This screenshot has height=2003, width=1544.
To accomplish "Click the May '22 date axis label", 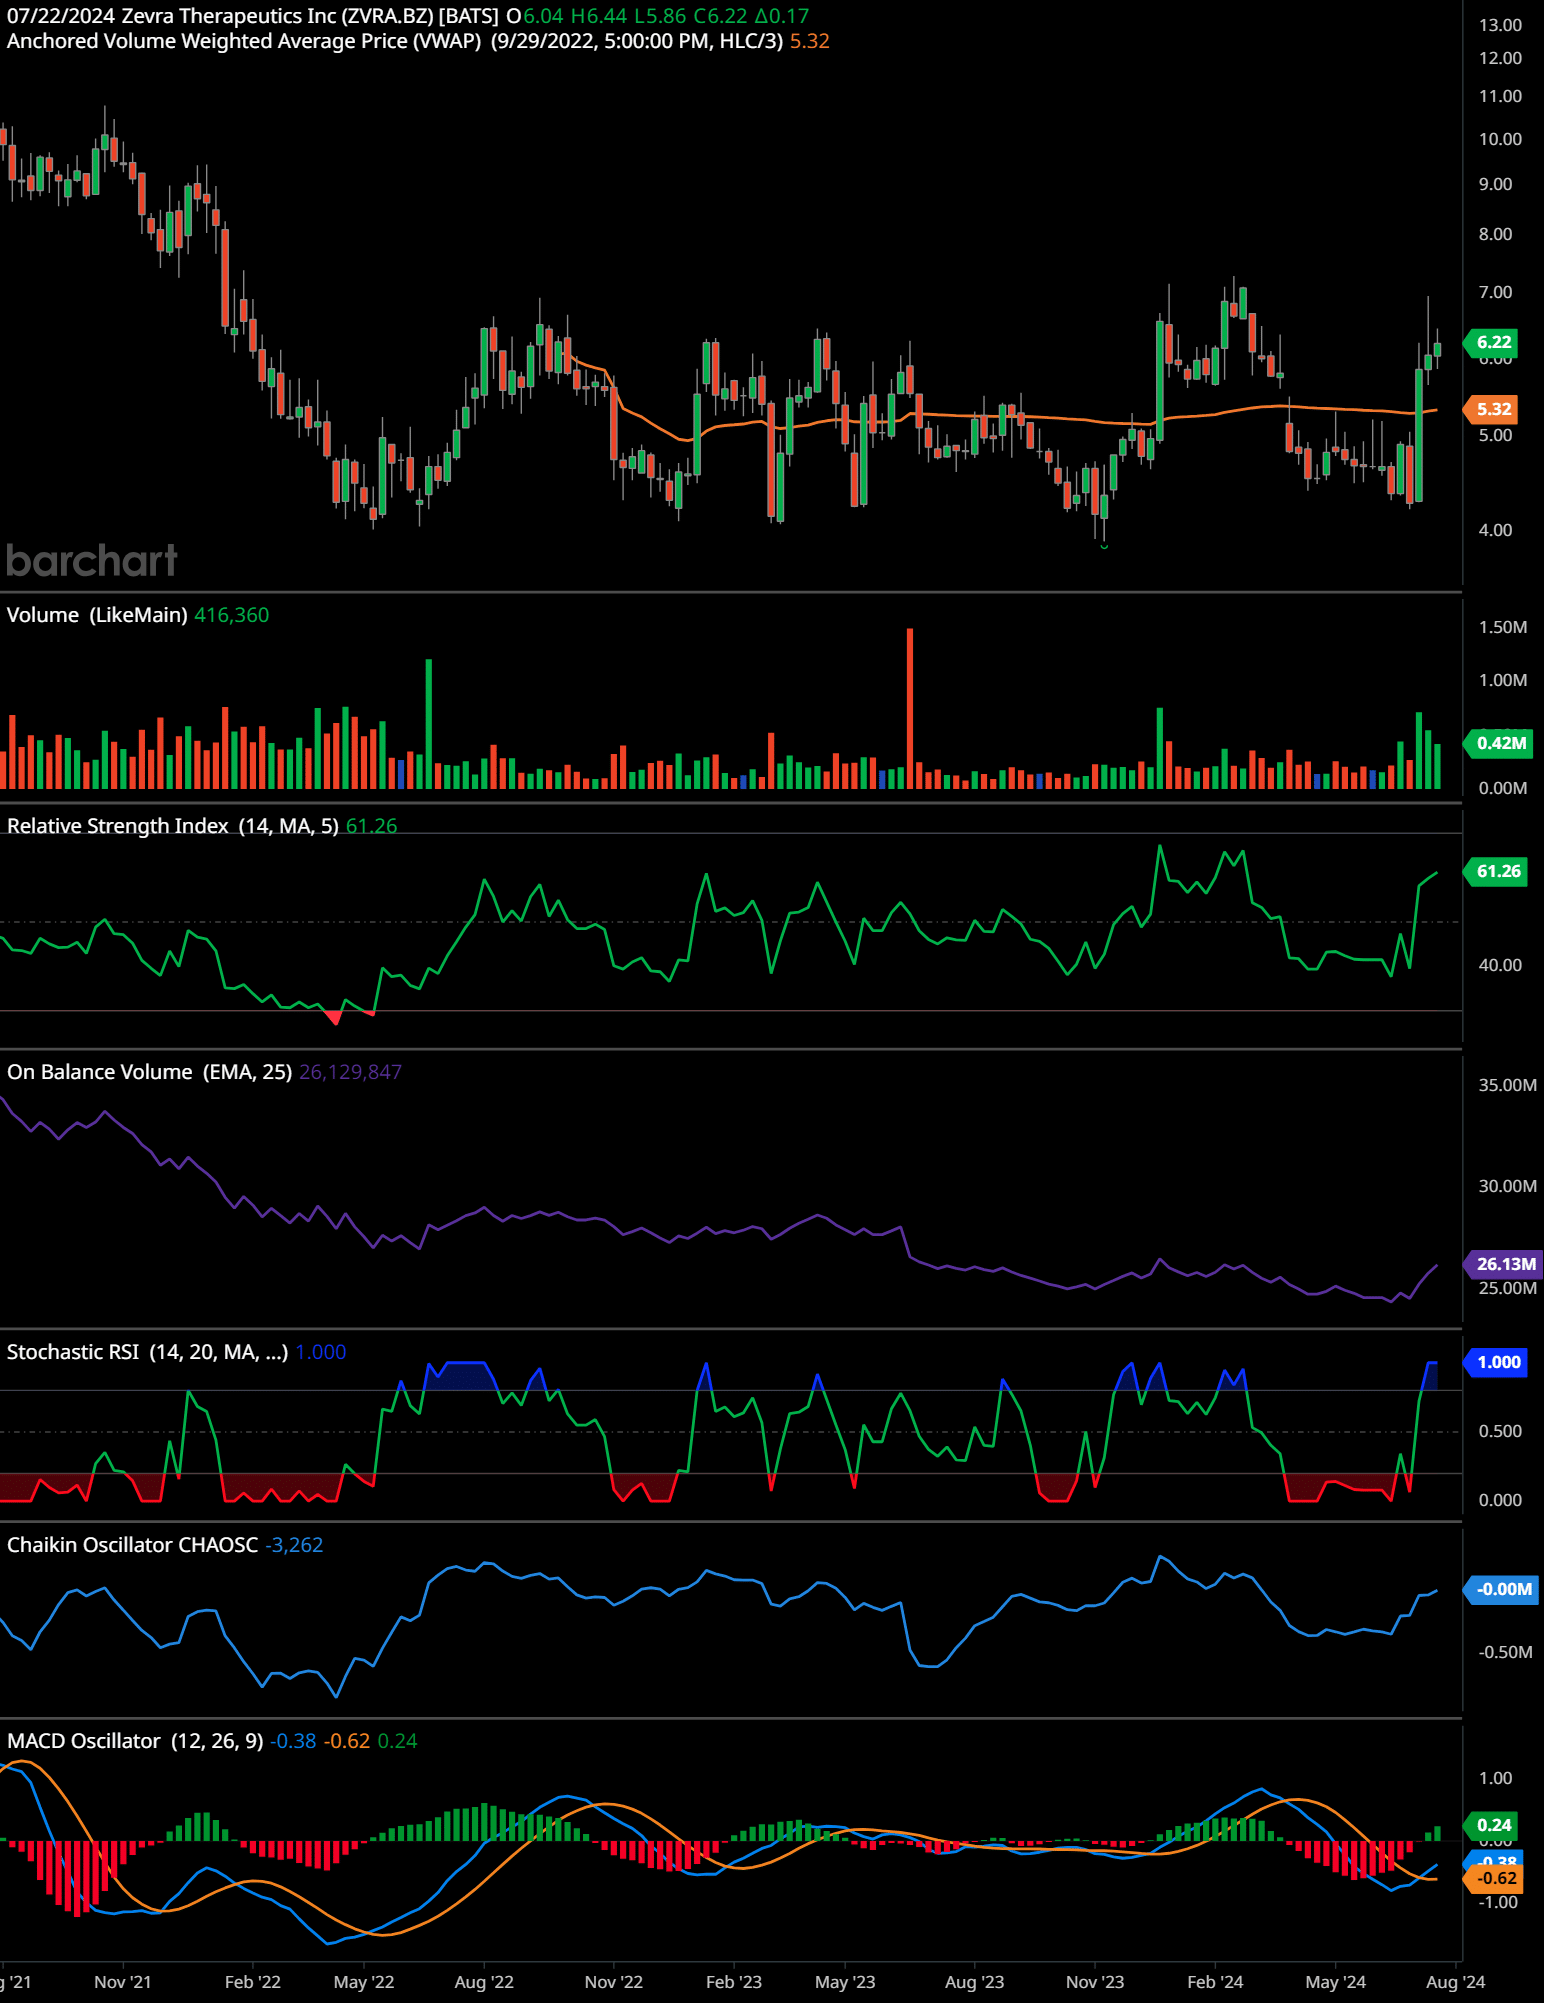I will [364, 1982].
